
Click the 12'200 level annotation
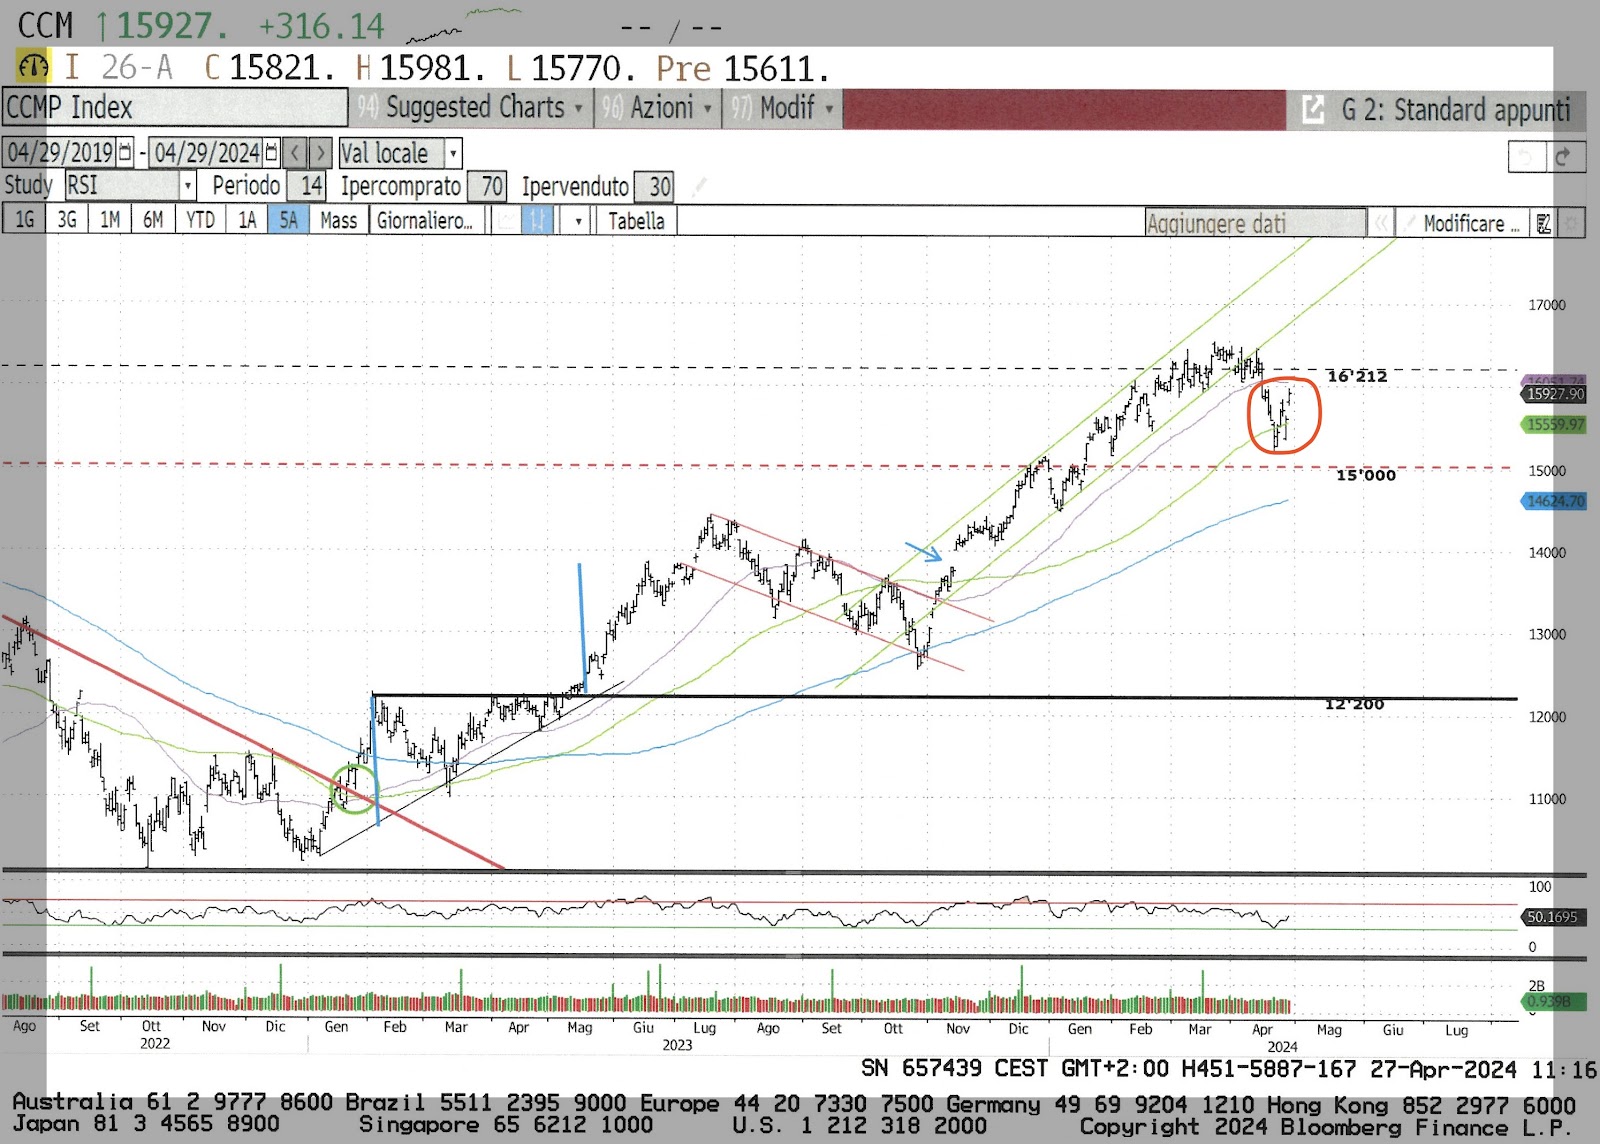(1355, 704)
